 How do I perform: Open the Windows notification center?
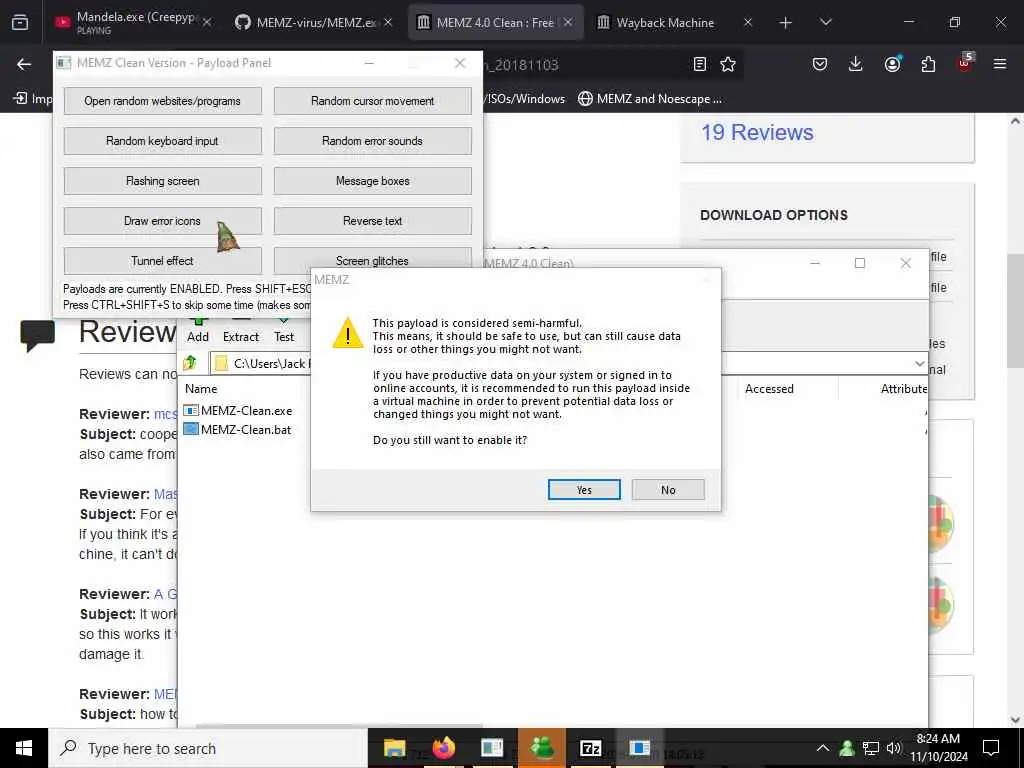991,748
